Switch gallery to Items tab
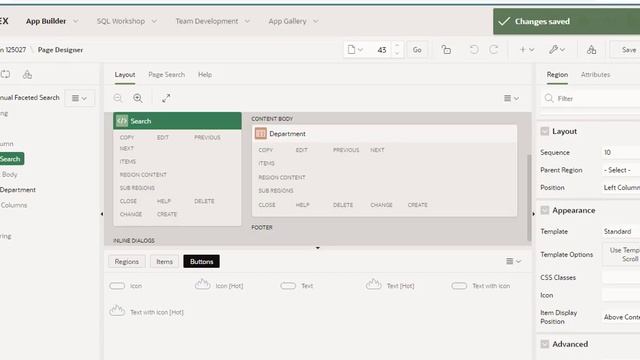The width and height of the screenshot is (640, 360). pyautogui.click(x=164, y=262)
